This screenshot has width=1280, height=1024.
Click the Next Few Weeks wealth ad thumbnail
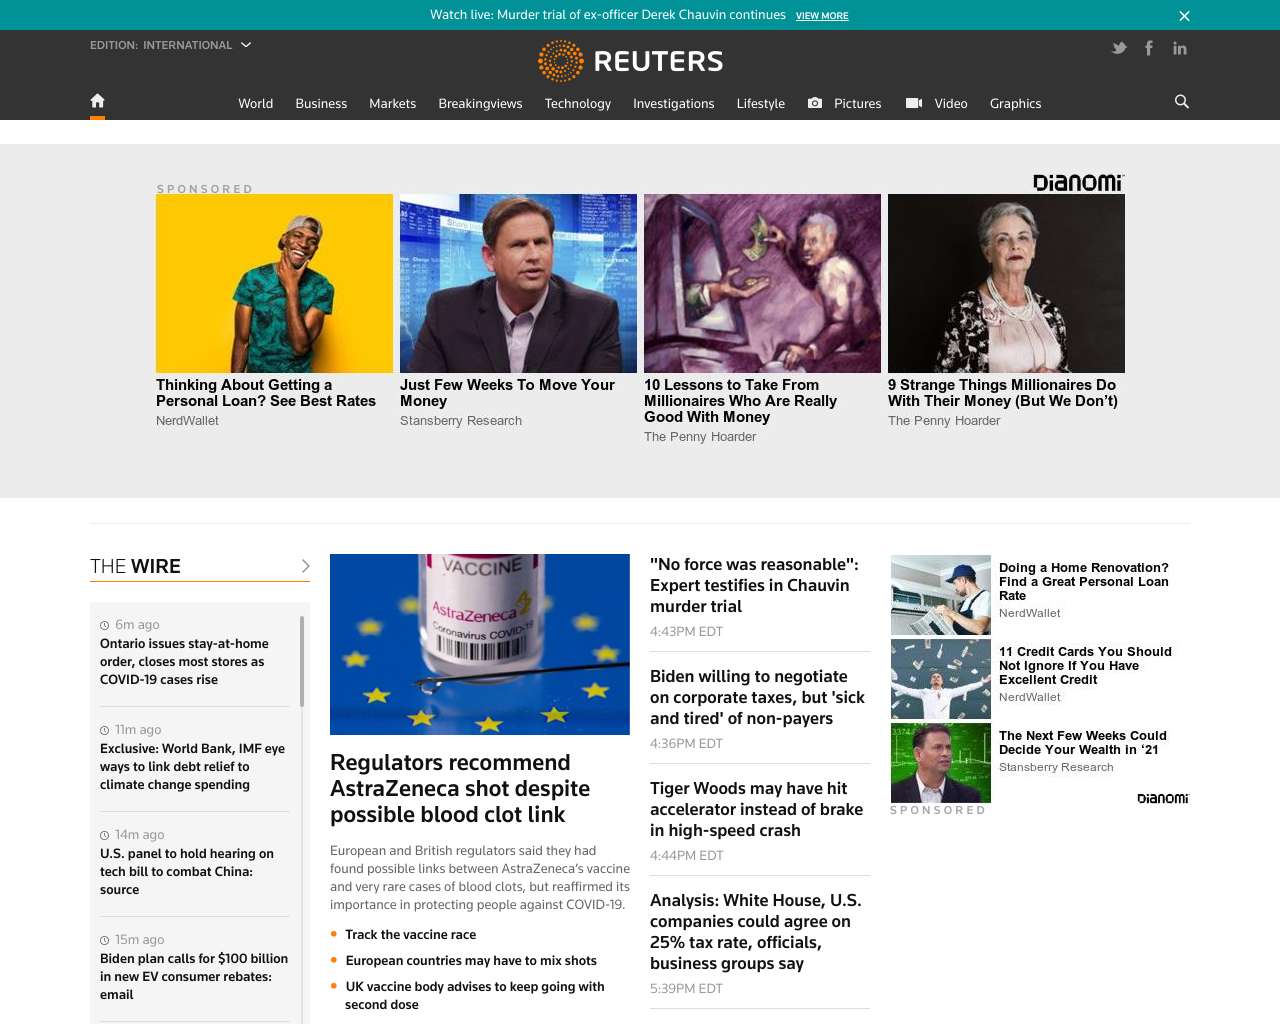tap(941, 763)
